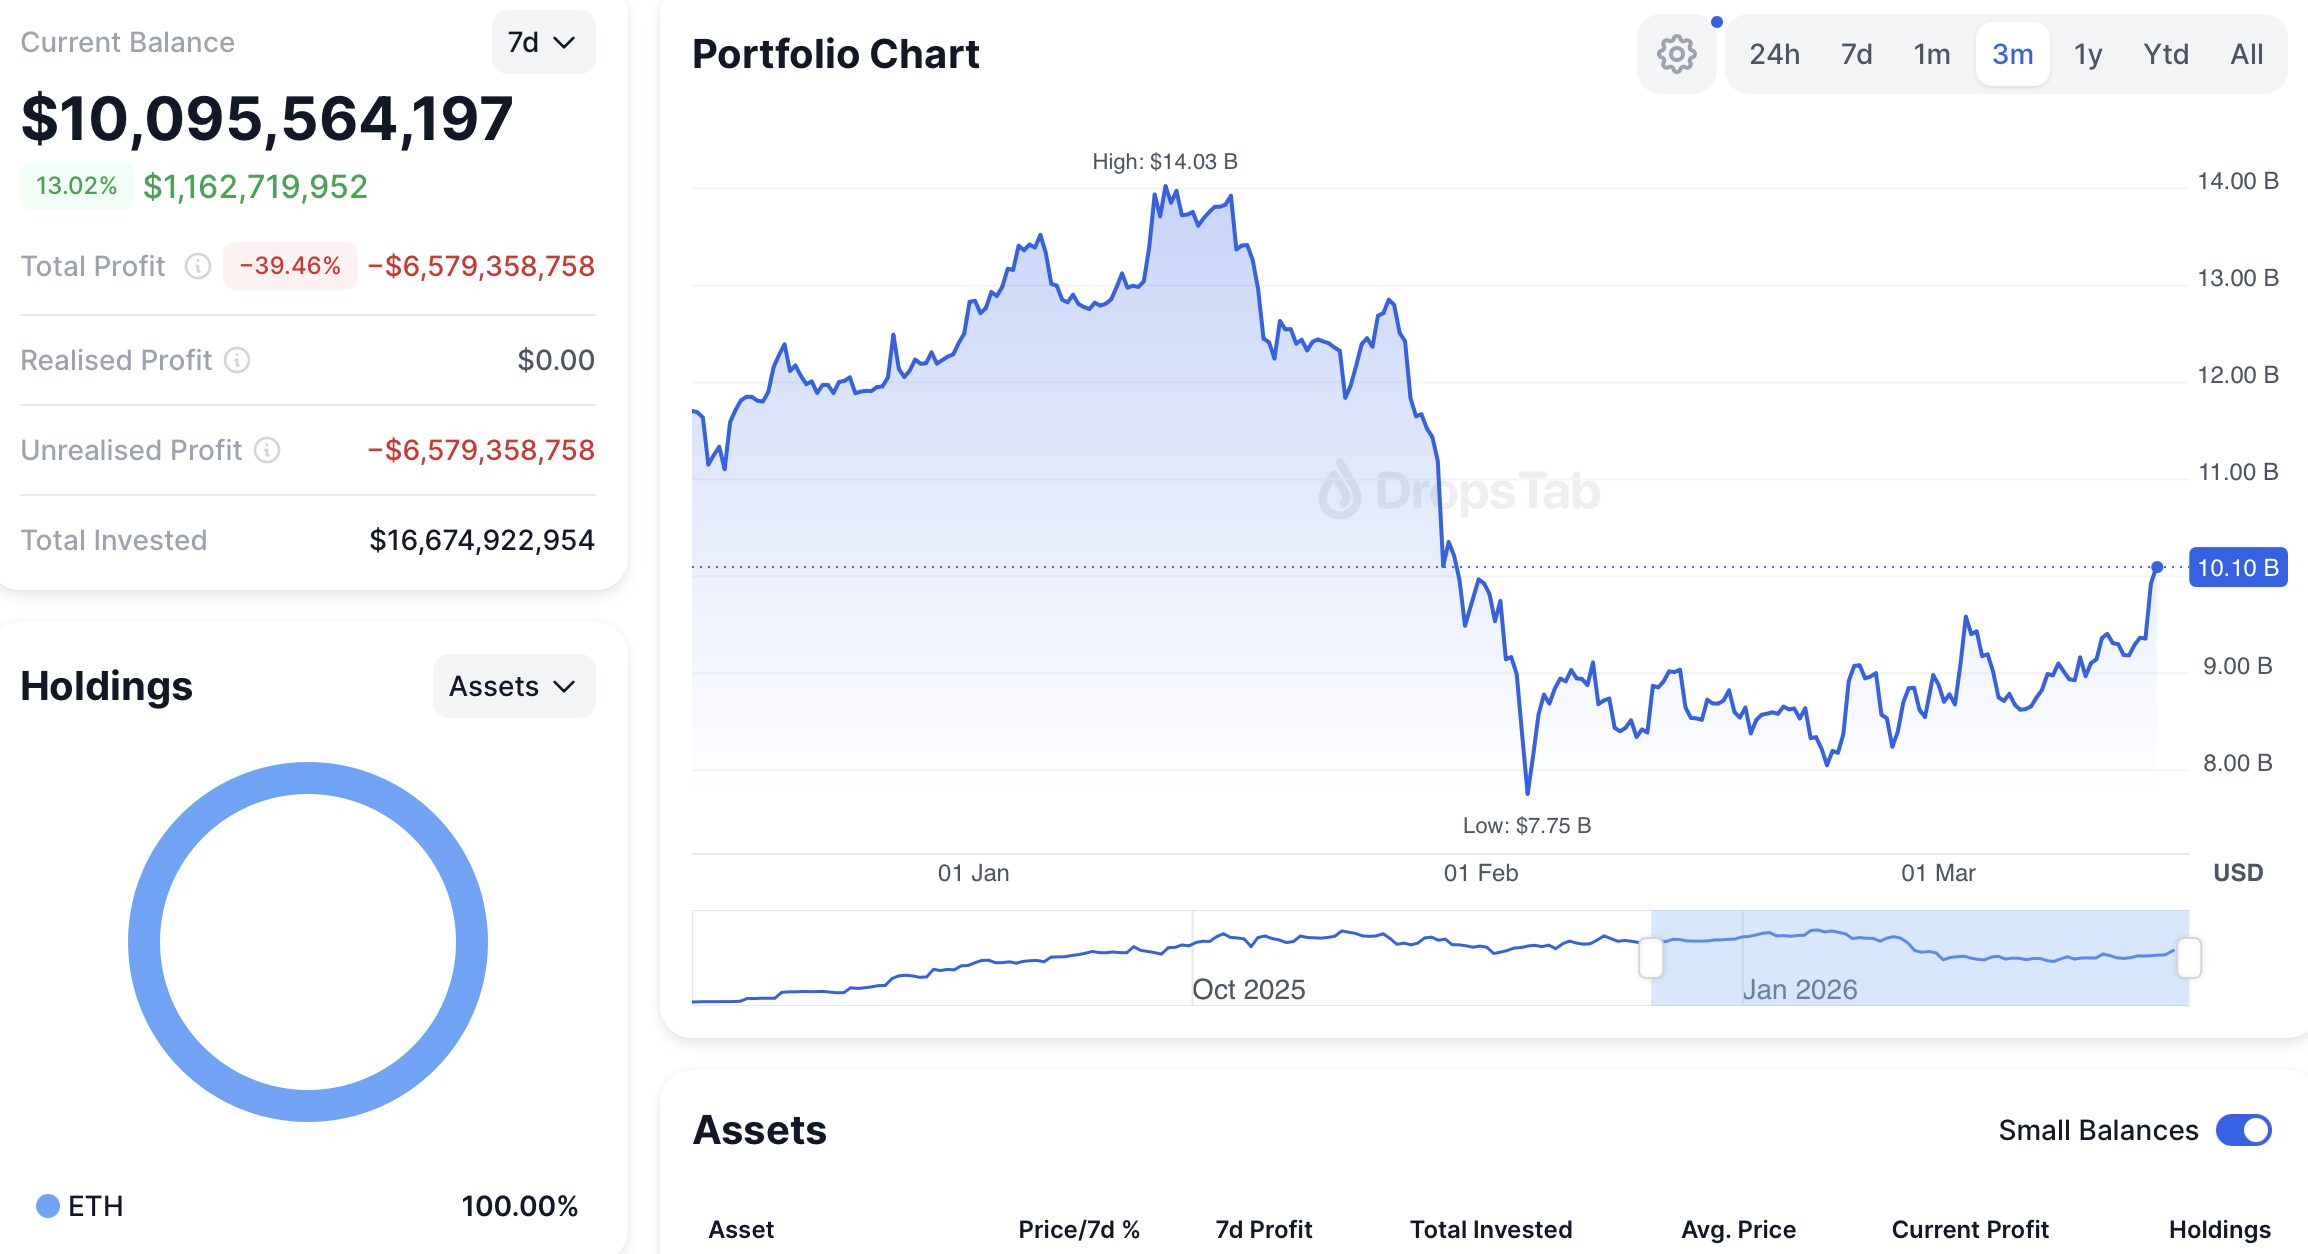The height and width of the screenshot is (1254, 2308).
Task: Click the ETH holdings donut ring
Action: [143, 942]
